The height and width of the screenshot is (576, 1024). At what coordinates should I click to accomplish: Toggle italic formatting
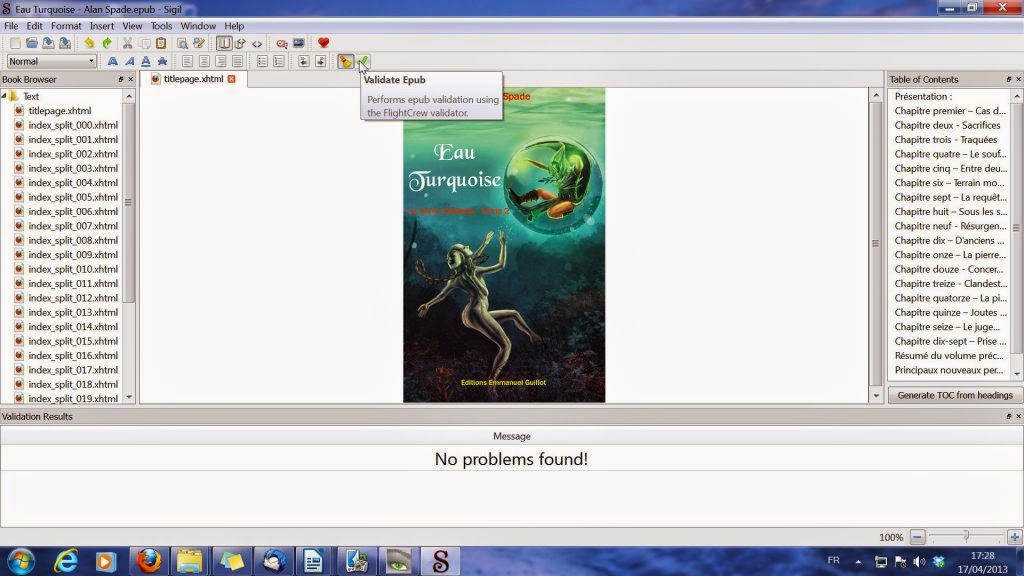click(x=129, y=61)
